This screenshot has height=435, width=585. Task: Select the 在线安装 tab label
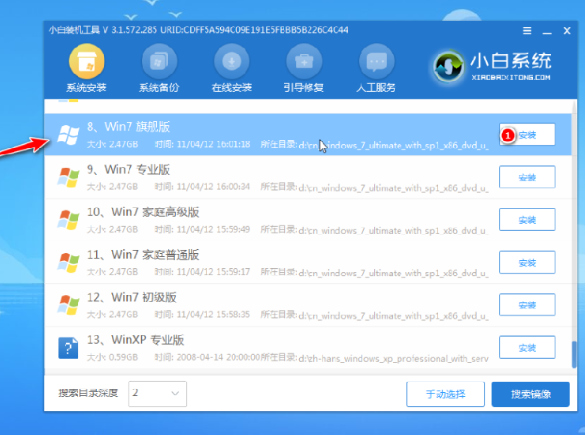(232, 88)
